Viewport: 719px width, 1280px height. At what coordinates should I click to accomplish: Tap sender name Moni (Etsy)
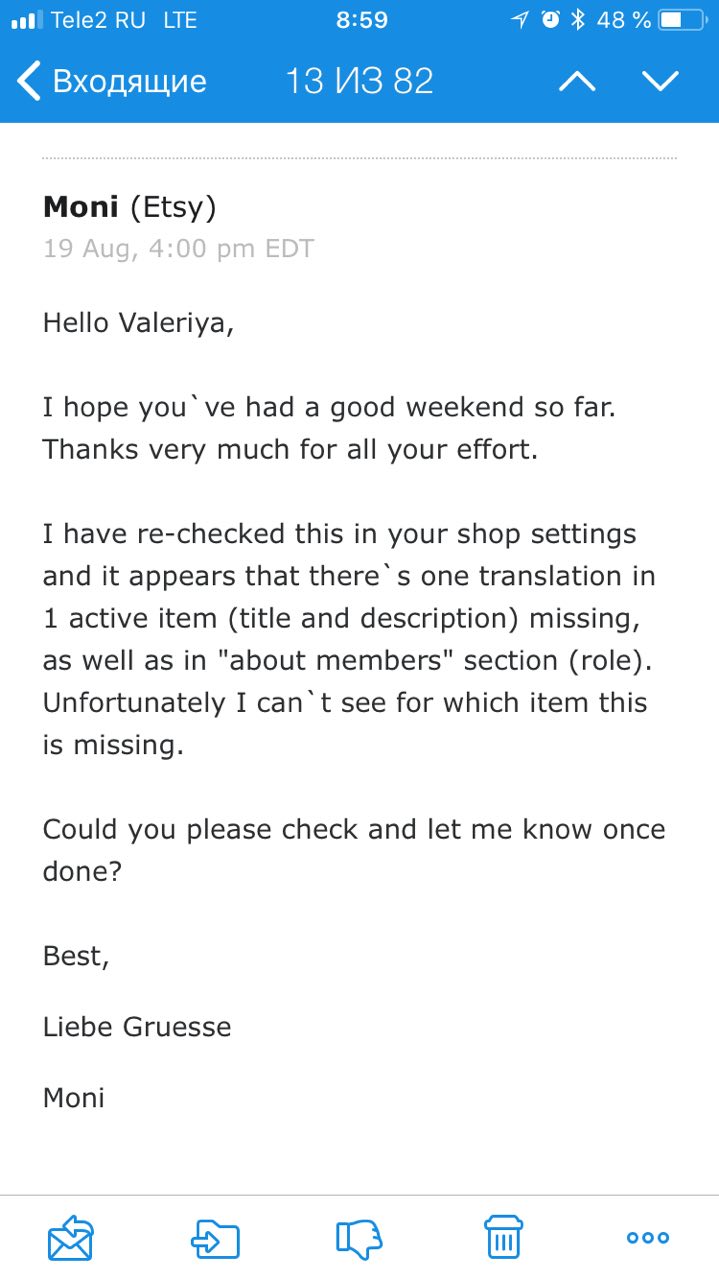(x=129, y=207)
